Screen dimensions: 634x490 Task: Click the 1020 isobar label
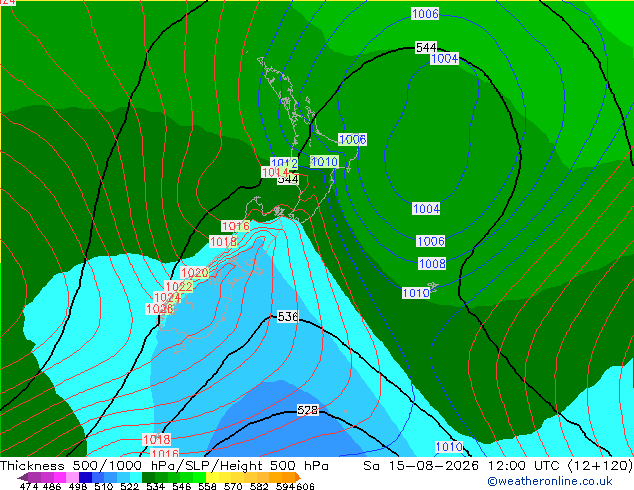pyautogui.click(x=194, y=272)
